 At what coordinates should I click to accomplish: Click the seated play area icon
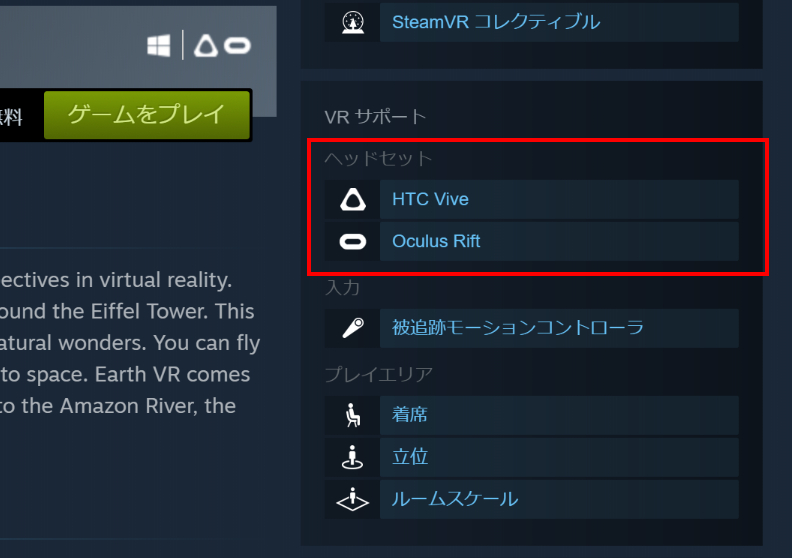[353, 415]
